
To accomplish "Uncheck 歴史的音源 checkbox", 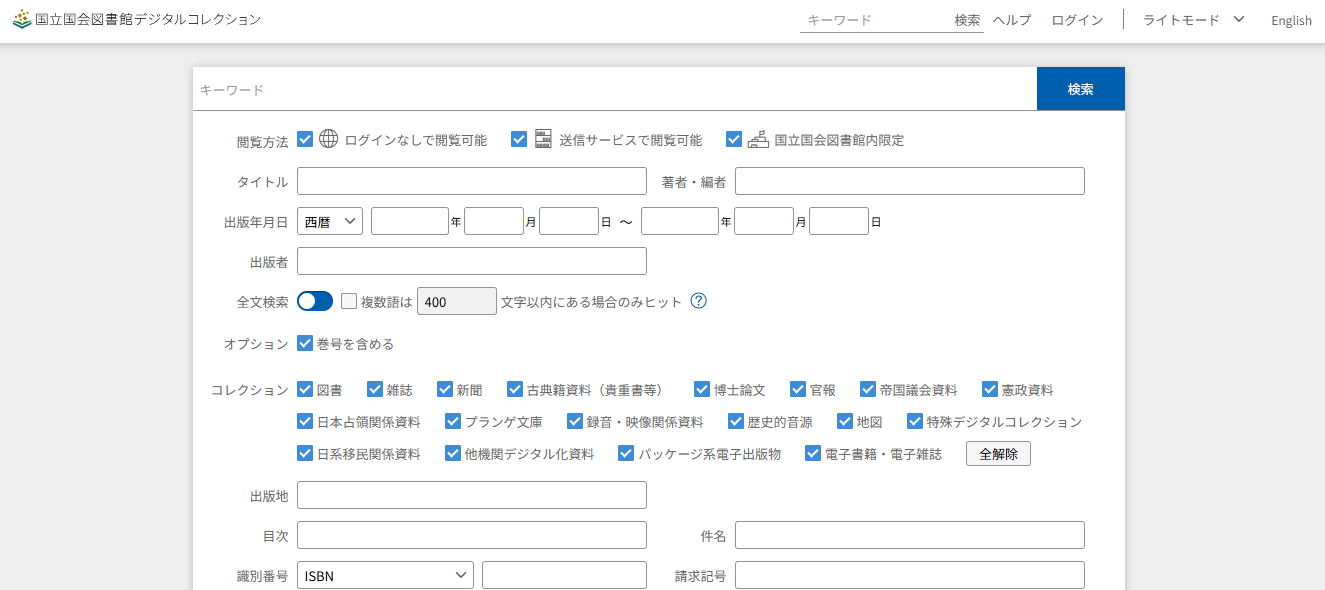I will coord(736,421).
